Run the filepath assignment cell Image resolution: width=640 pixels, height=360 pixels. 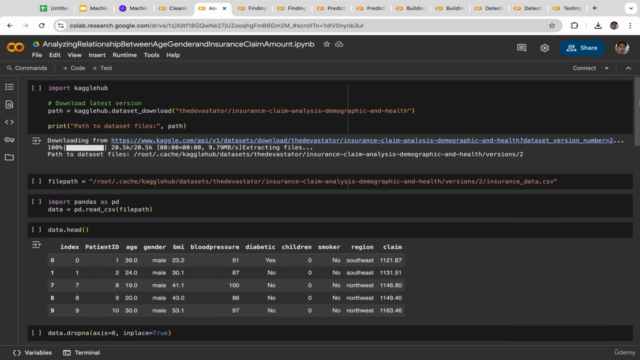[x=36, y=181]
